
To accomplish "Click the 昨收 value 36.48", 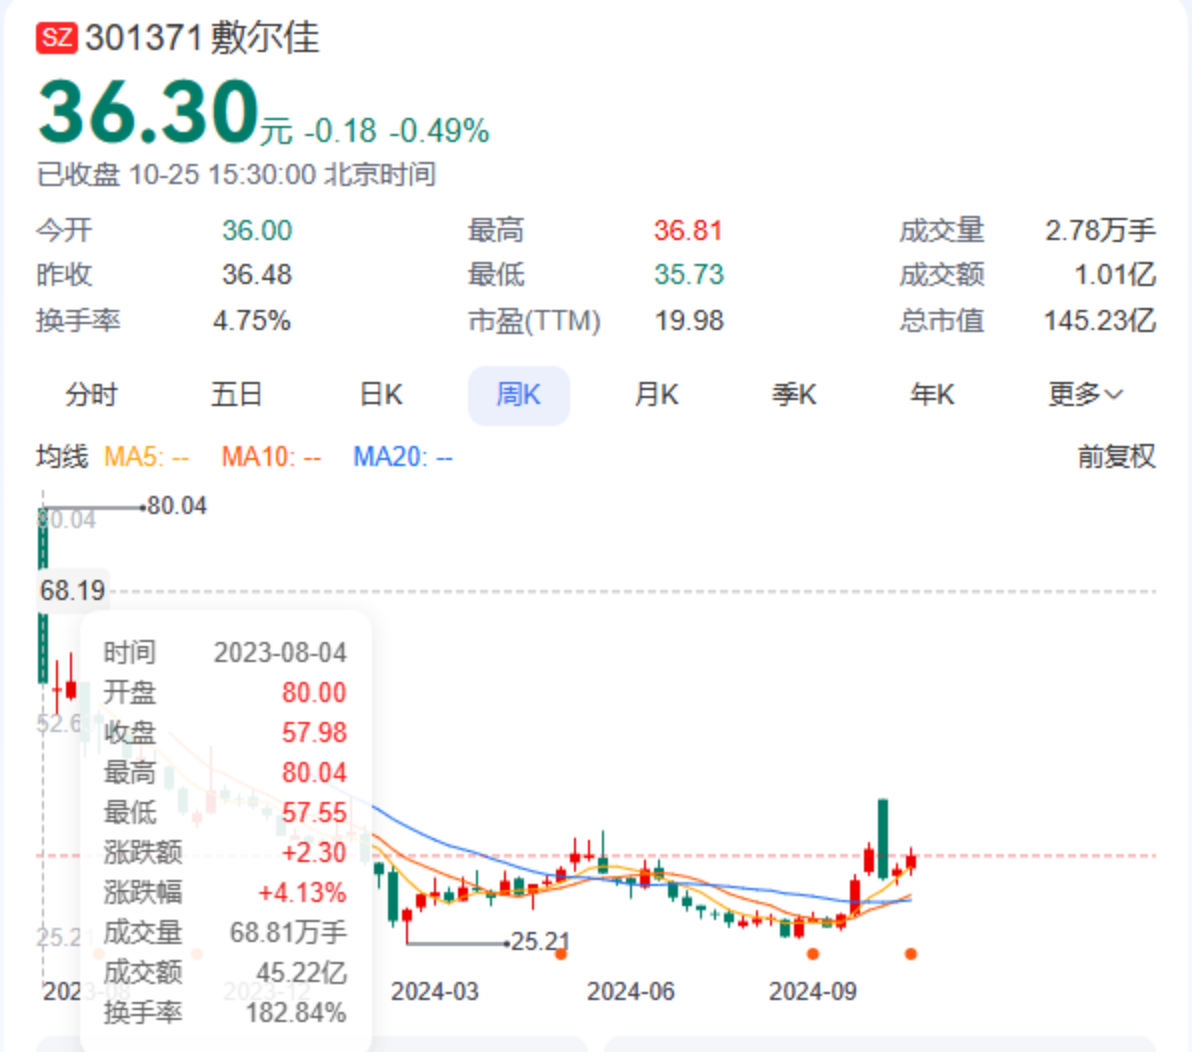I will [257, 275].
